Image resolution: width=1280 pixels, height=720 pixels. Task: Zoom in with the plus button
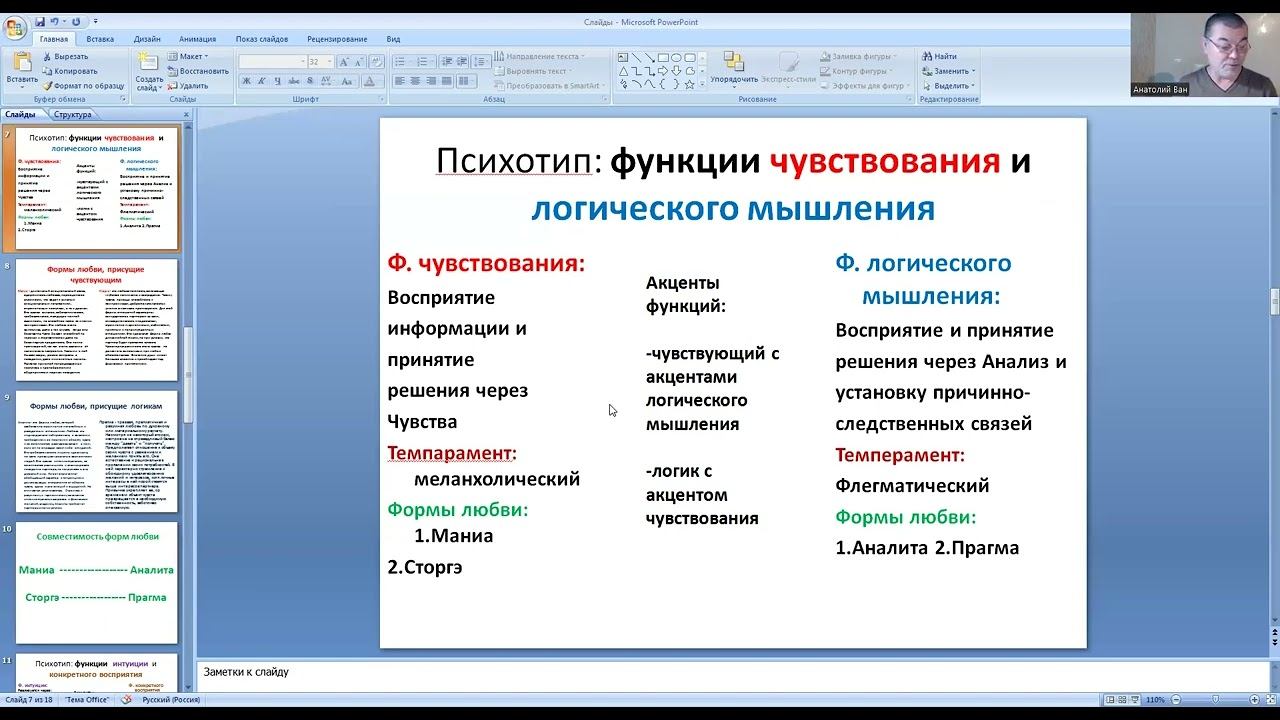[x=1254, y=699]
